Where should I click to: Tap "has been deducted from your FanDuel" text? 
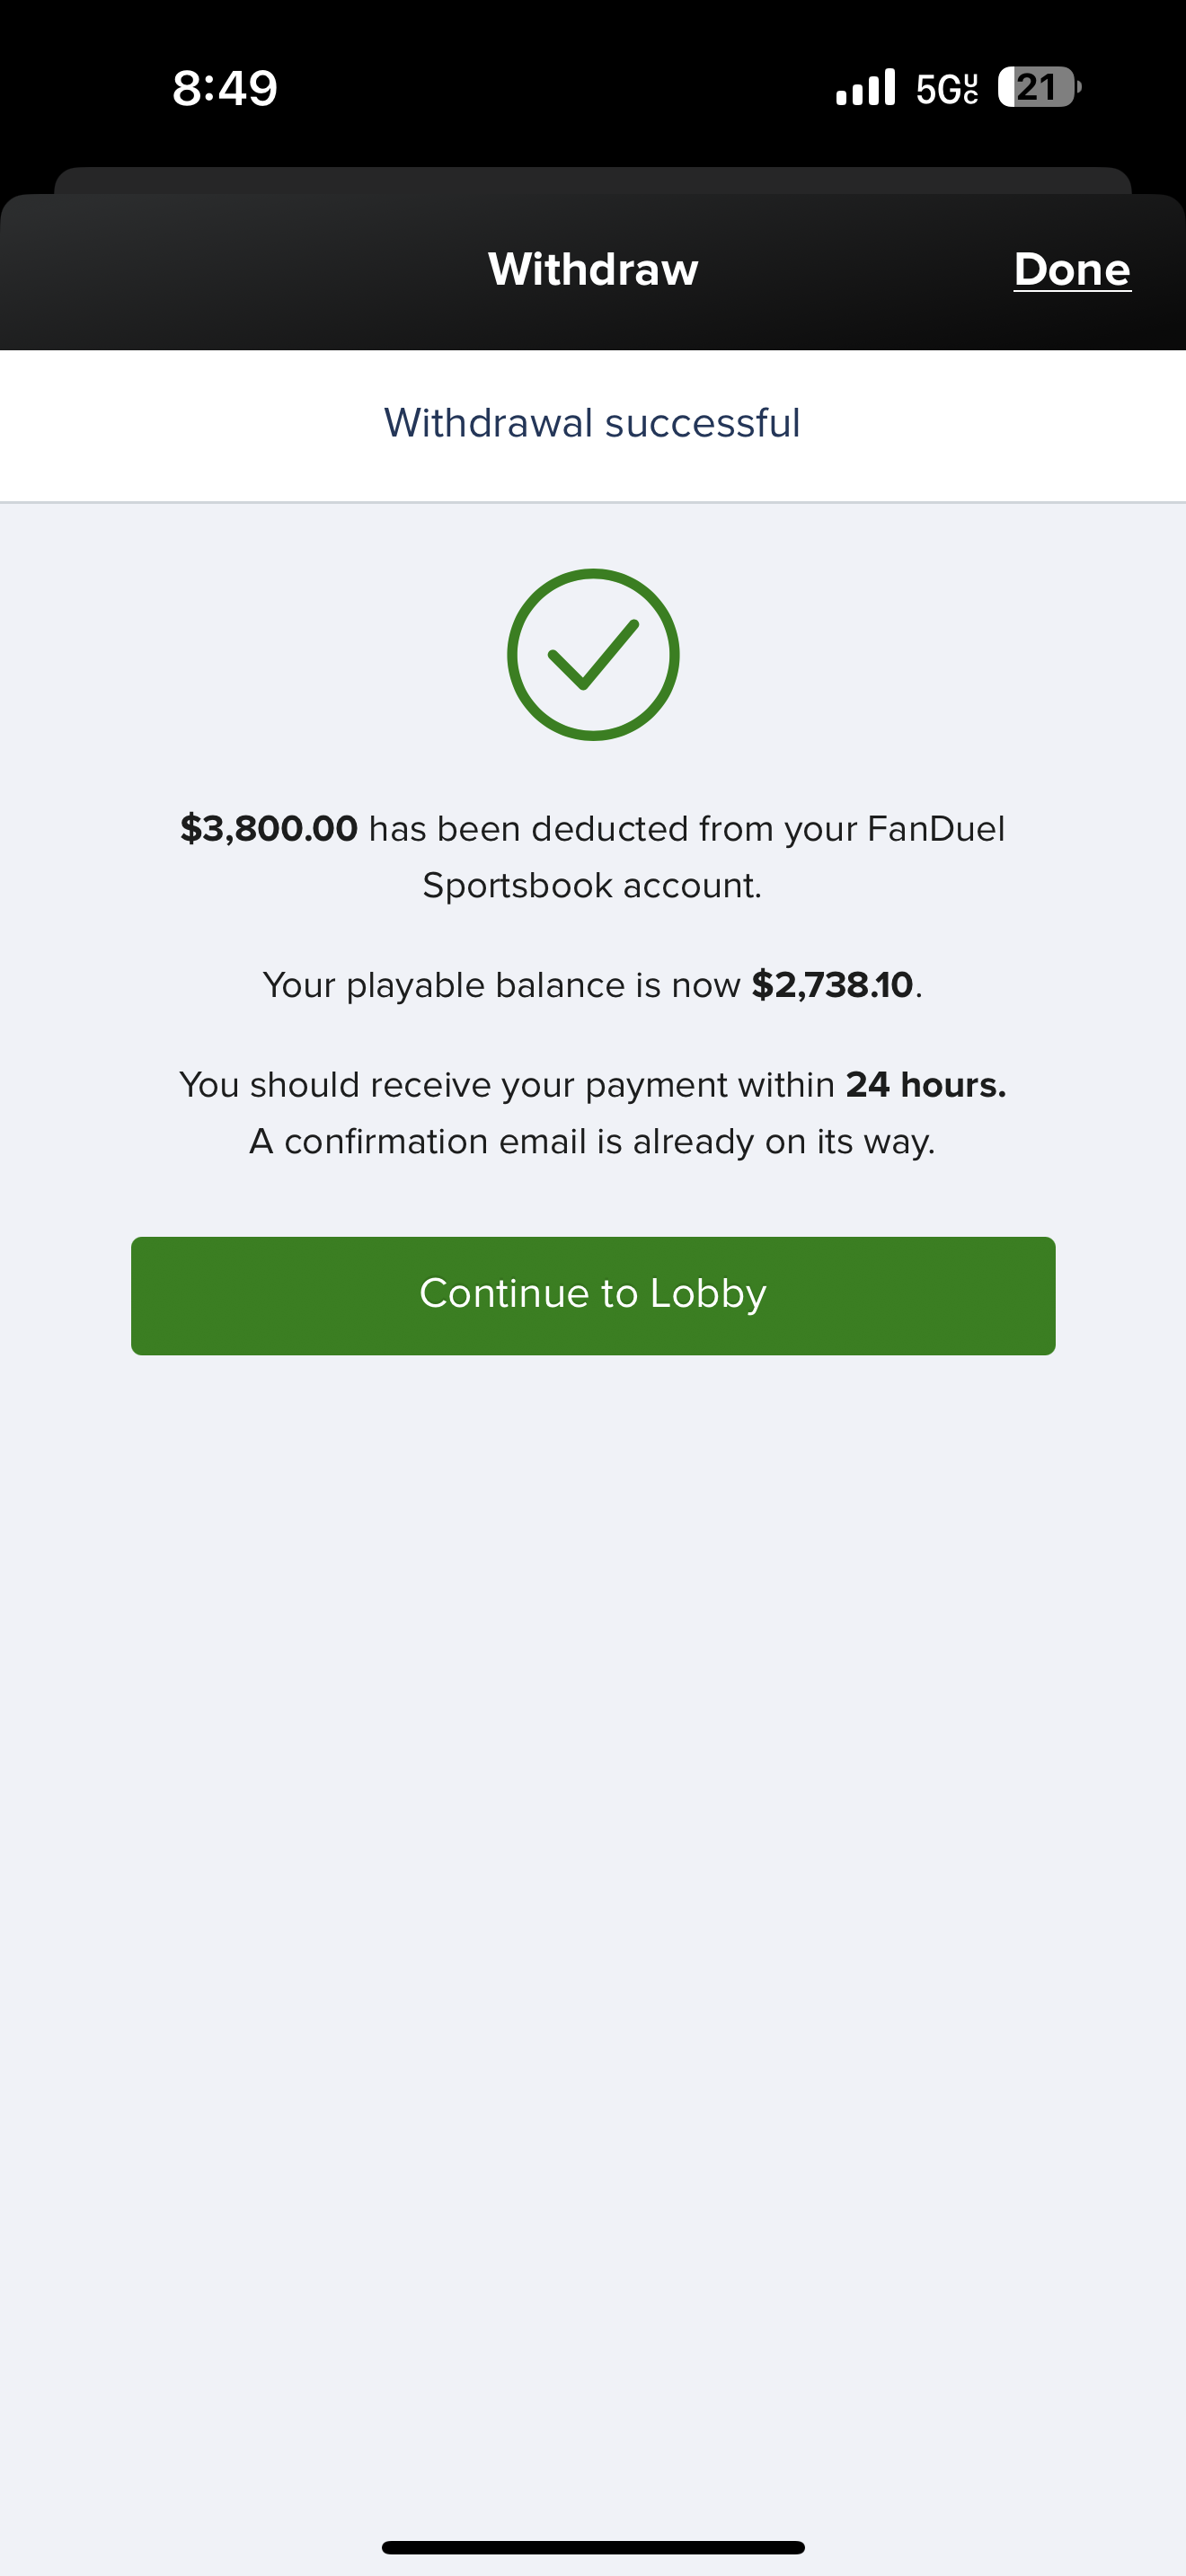pos(686,829)
